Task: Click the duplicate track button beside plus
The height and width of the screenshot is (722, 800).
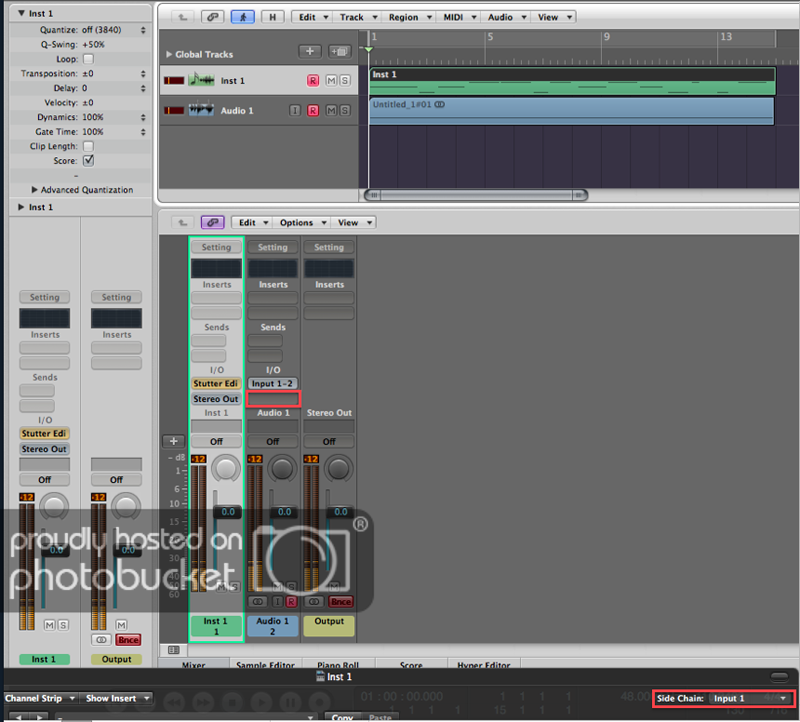Action: click(x=339, y=51)
